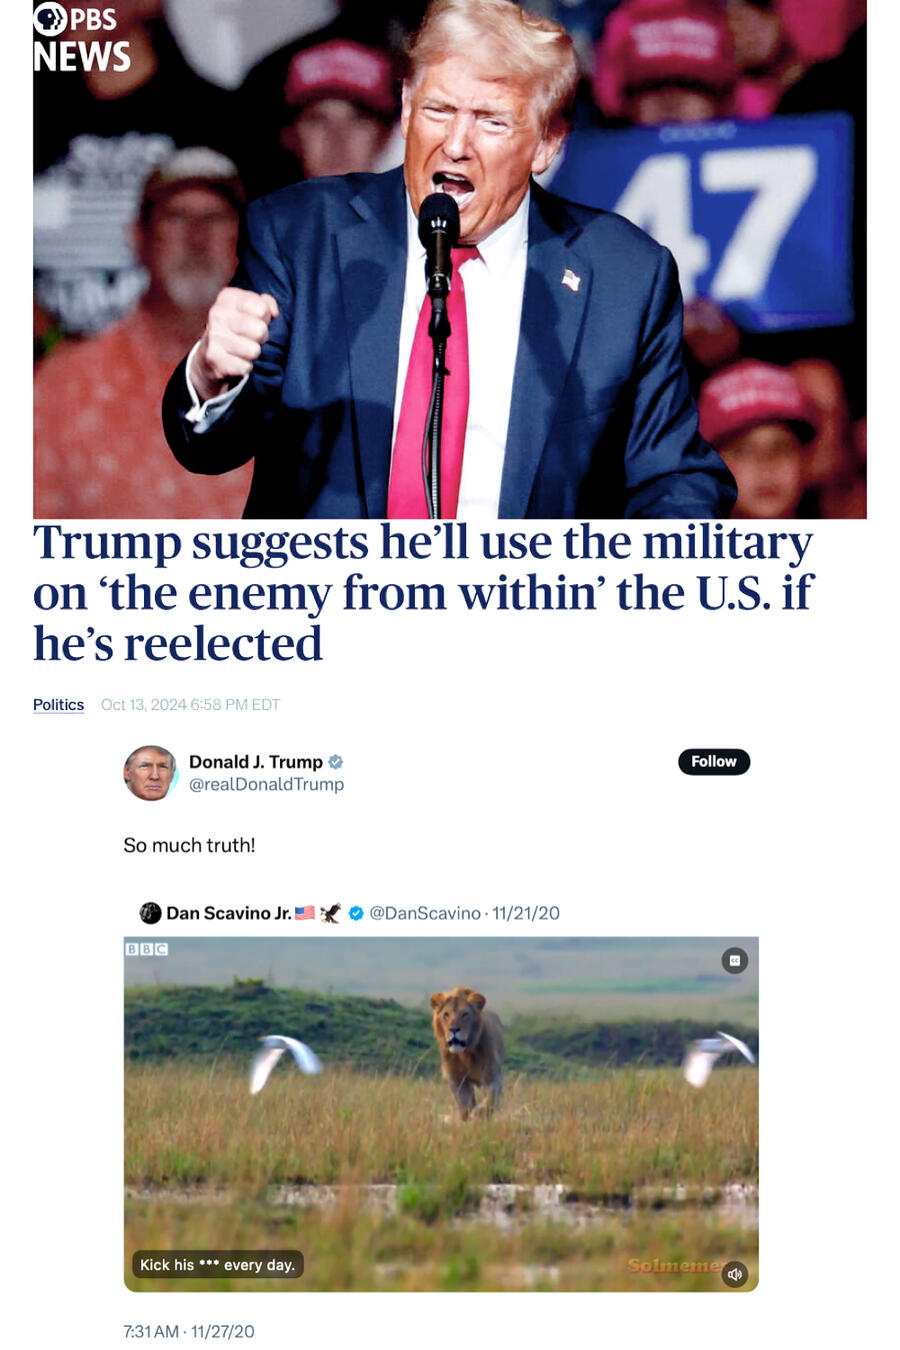Click the eagle emoji in Scavino's name

click(x=330, y=913)
